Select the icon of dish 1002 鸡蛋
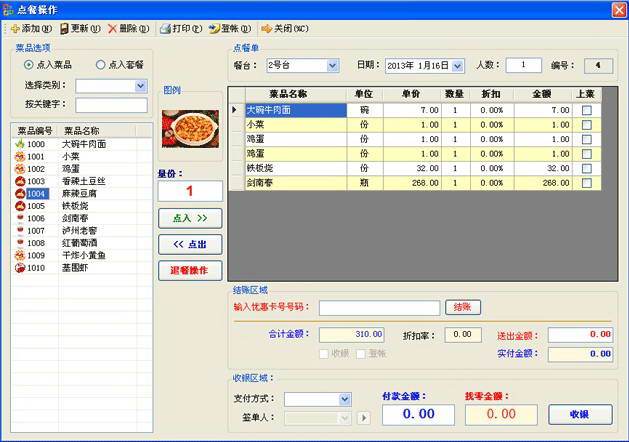The width and height of the screenshot is (629, 442). [x=20, y=168]
